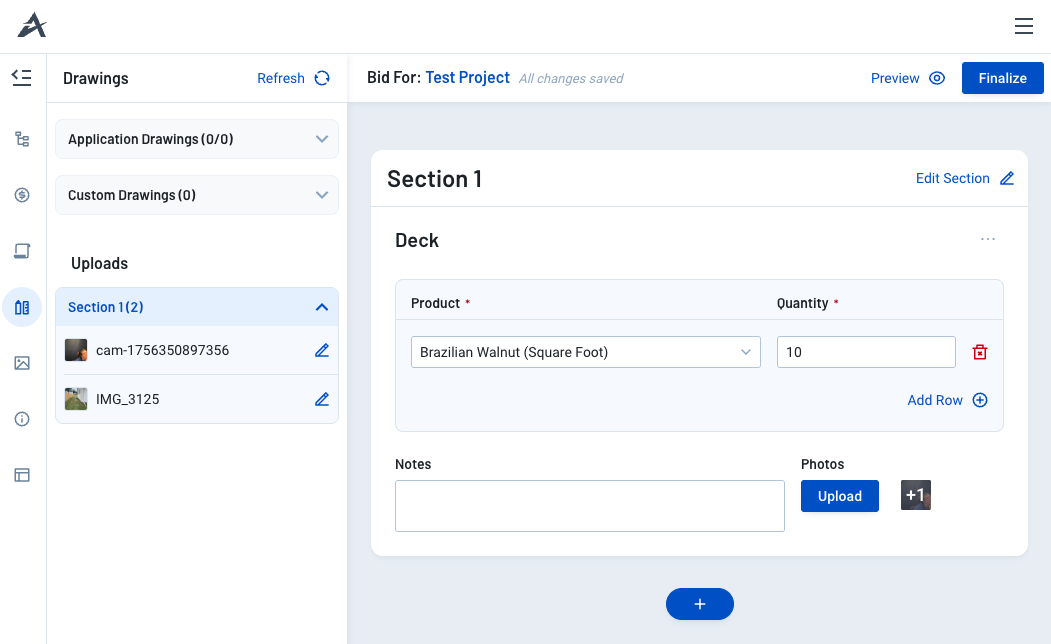This screenshot has height=644, width=1051.
Task: Click the refresh circular arrows icon
Action: coord(322,78)
